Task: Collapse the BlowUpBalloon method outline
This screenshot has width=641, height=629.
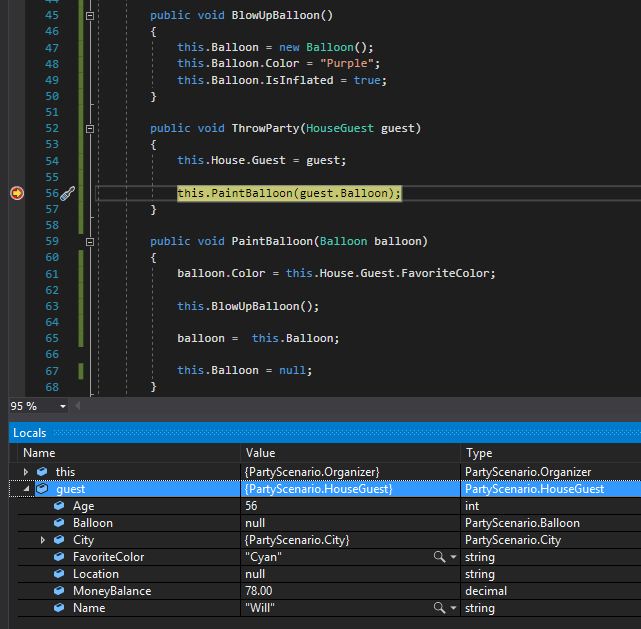Action: pos(90,16)
